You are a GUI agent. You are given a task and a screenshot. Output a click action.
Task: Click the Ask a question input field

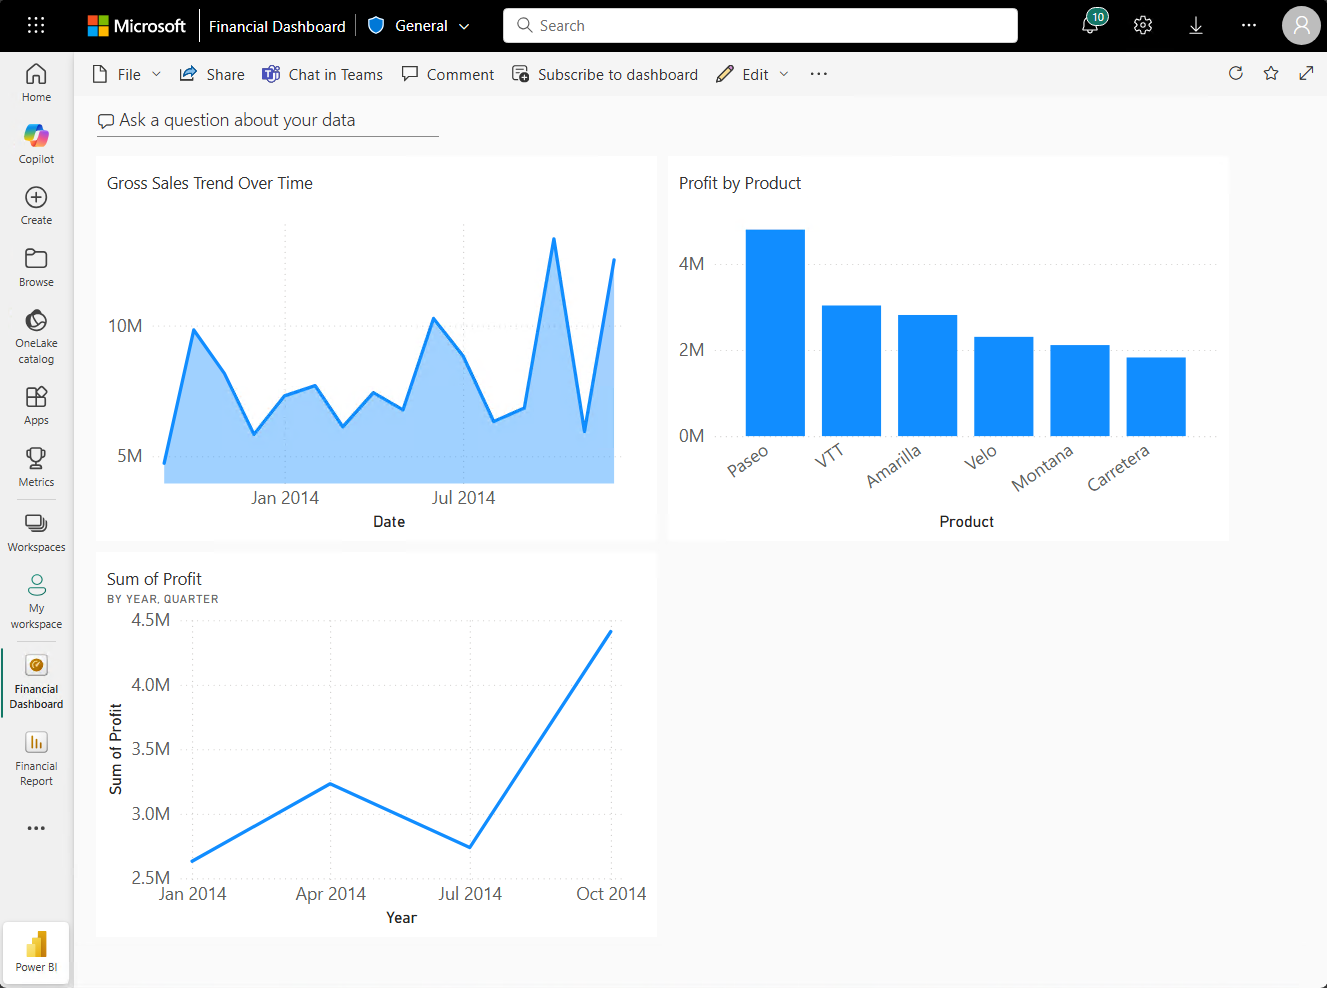click(267, 120)
